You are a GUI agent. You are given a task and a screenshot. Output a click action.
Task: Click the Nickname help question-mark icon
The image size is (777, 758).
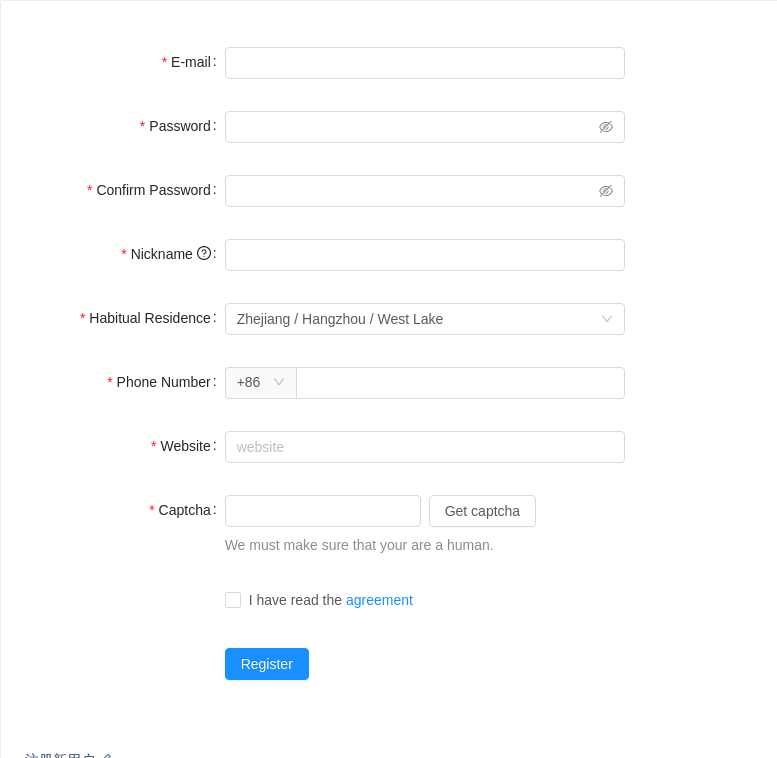(204, 253)
